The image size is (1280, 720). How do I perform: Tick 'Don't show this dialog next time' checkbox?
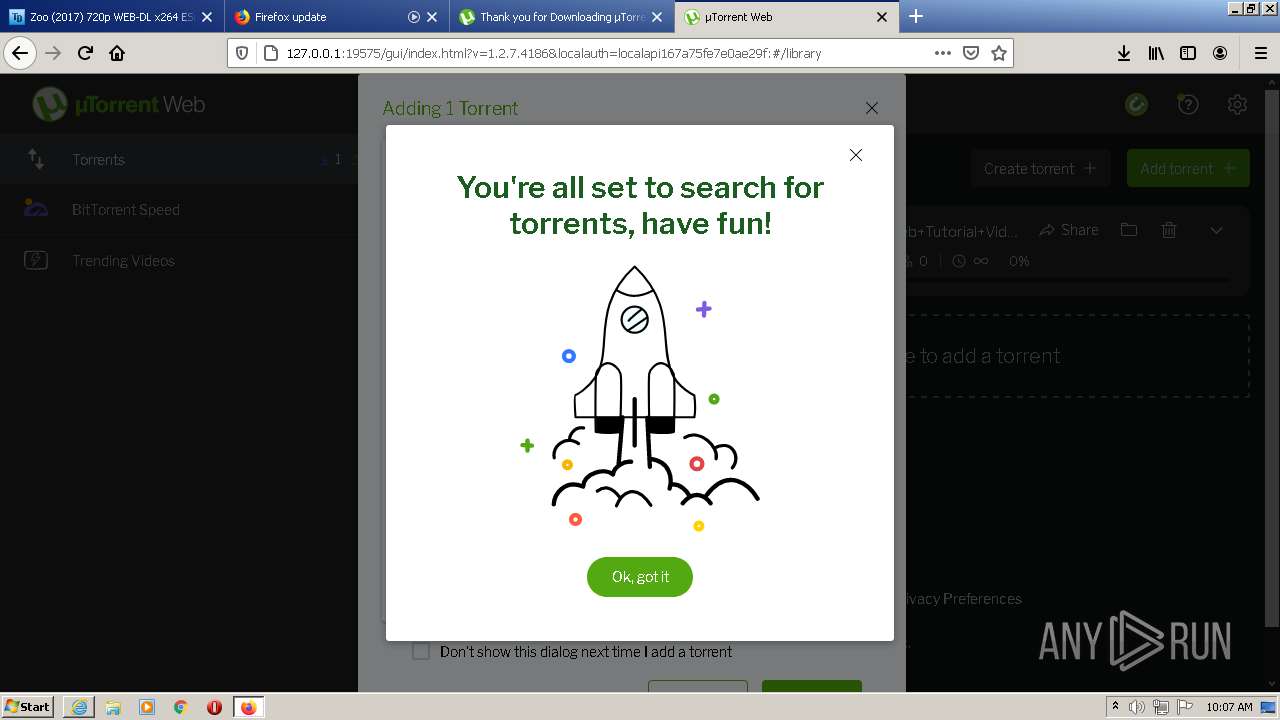pos(421,651)
